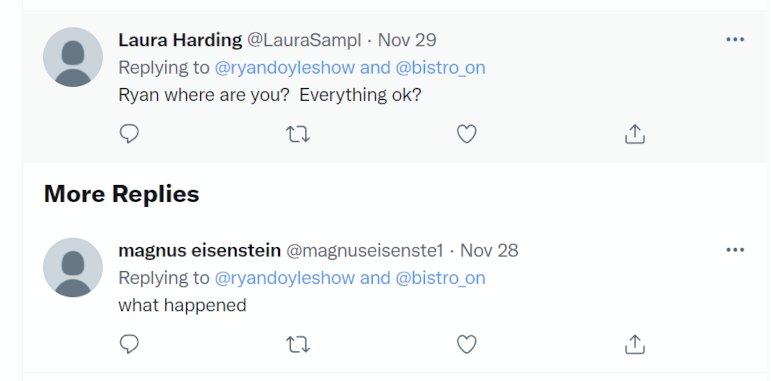The image size is (771, 381).
Task: Open more options for Laura Harding's tweet
Action: (735, 39)
